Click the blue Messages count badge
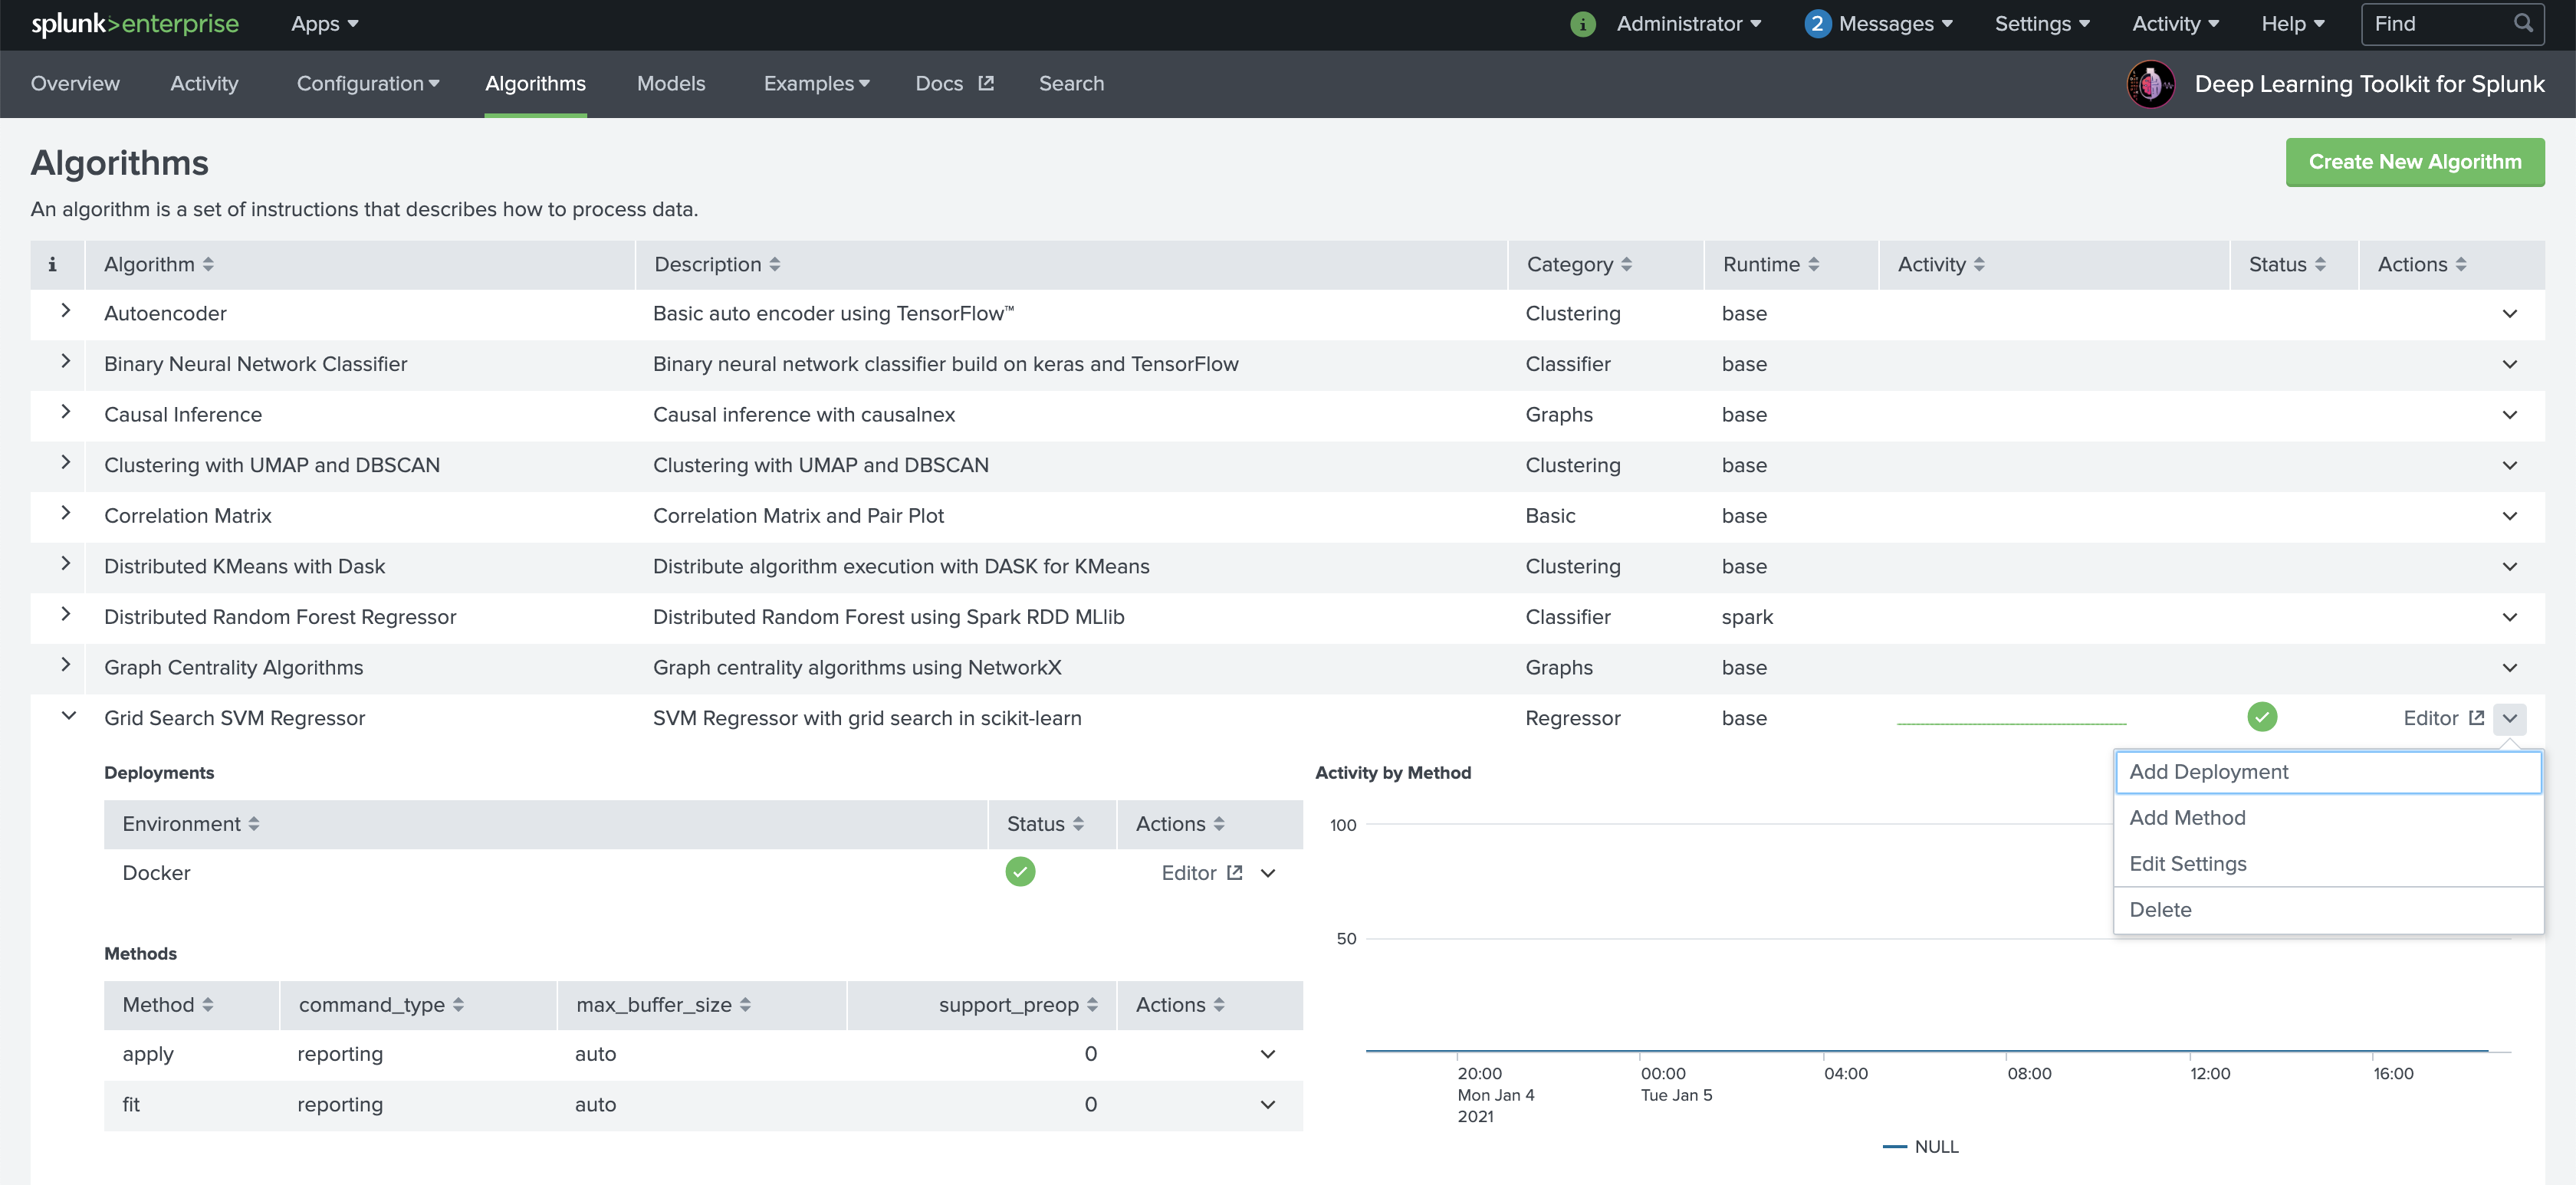The width and height of the screenshot is (2576, 1185). (1817, 24)
